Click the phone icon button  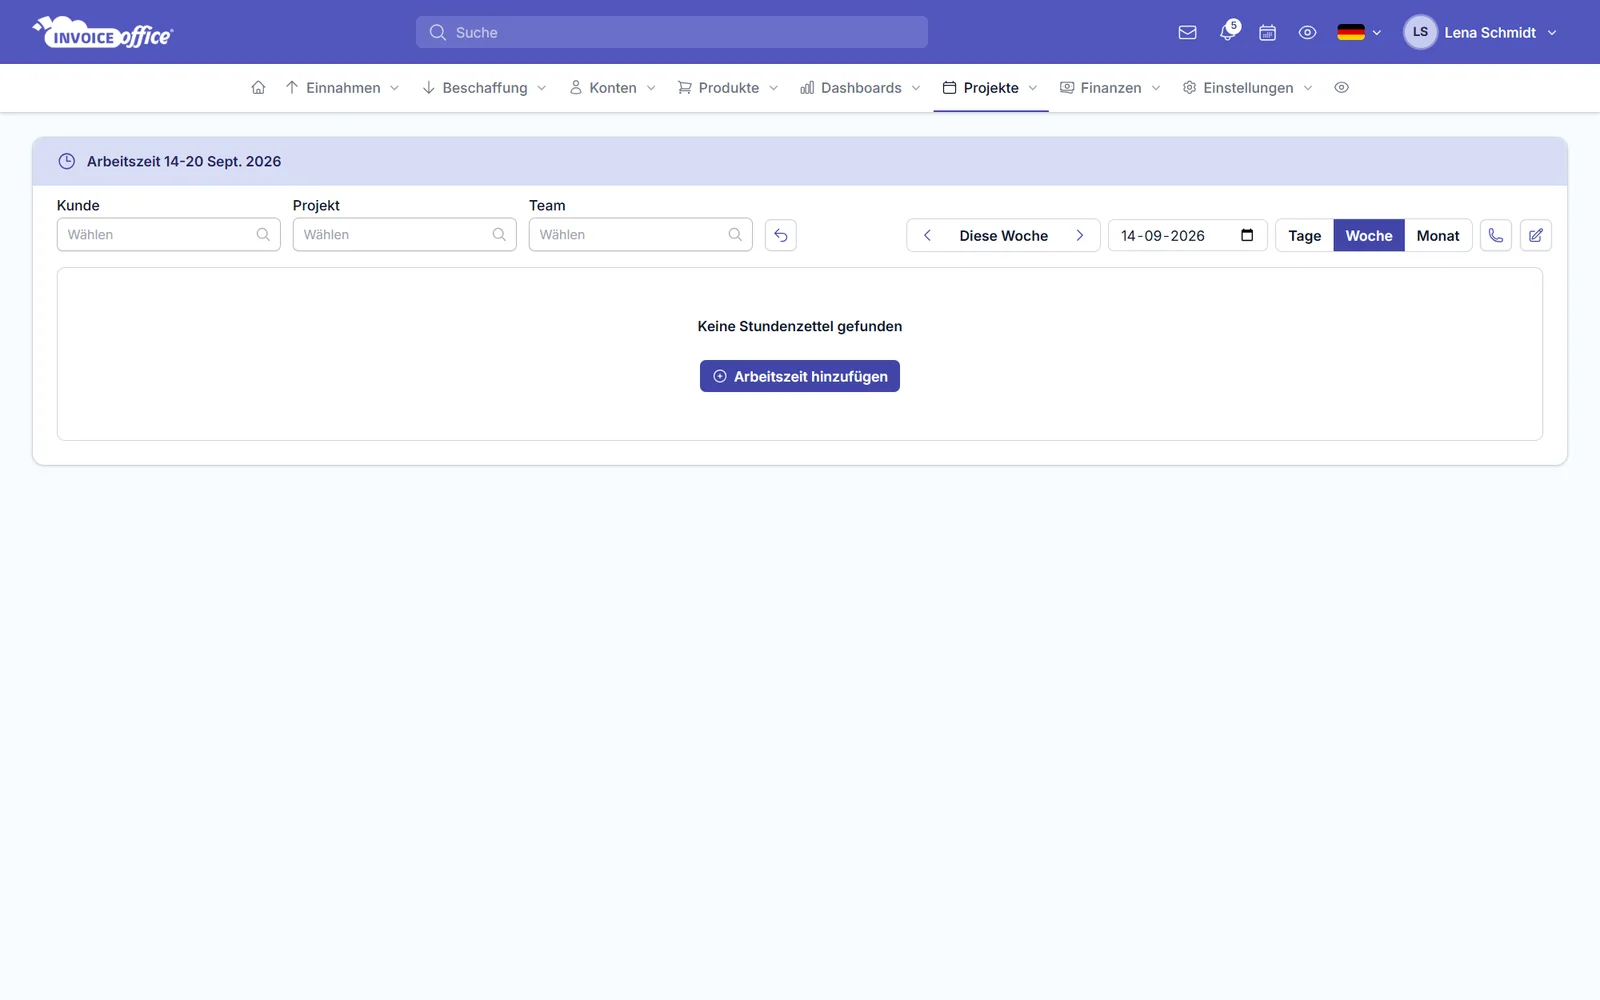coord(1496,235)
